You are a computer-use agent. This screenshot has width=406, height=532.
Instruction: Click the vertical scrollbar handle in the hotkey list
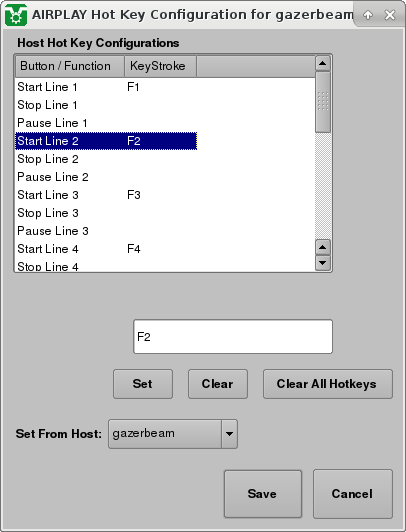(323, 102)
